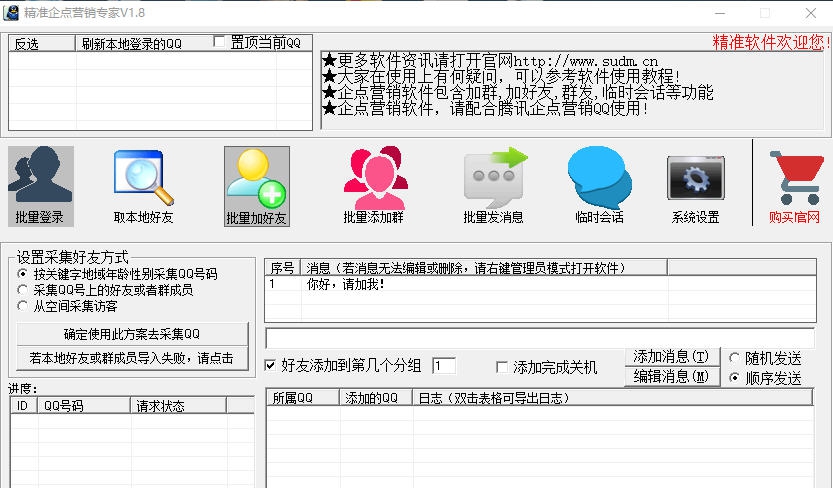Open the 临时会话 chat bubble tool
This screenshot has height=488, width=833.
point(599,186)
